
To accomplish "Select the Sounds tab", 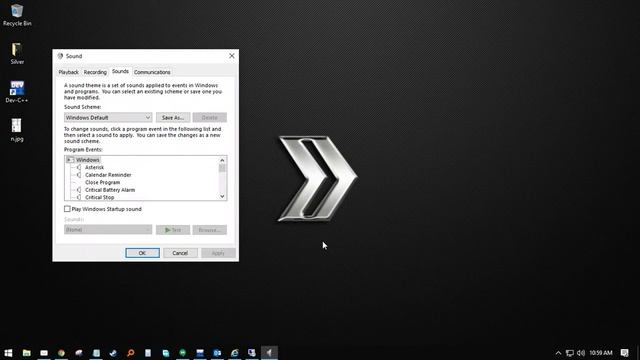I will tap(120, 71).
